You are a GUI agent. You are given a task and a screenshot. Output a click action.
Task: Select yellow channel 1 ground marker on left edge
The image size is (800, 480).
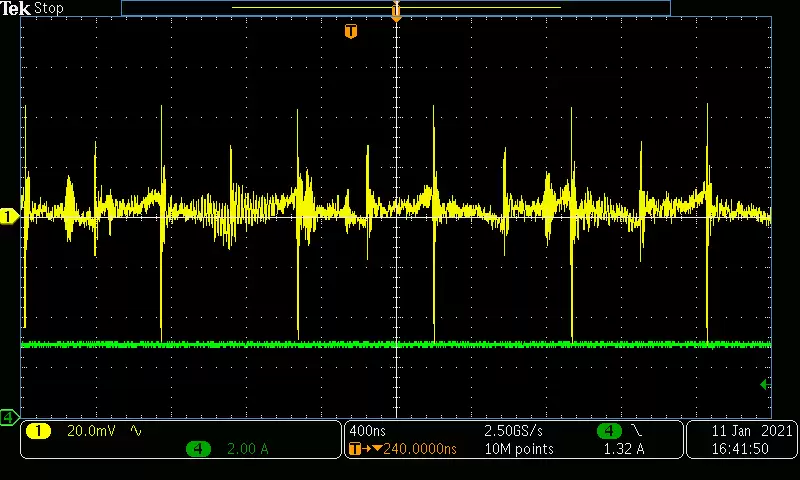[8, 216]
